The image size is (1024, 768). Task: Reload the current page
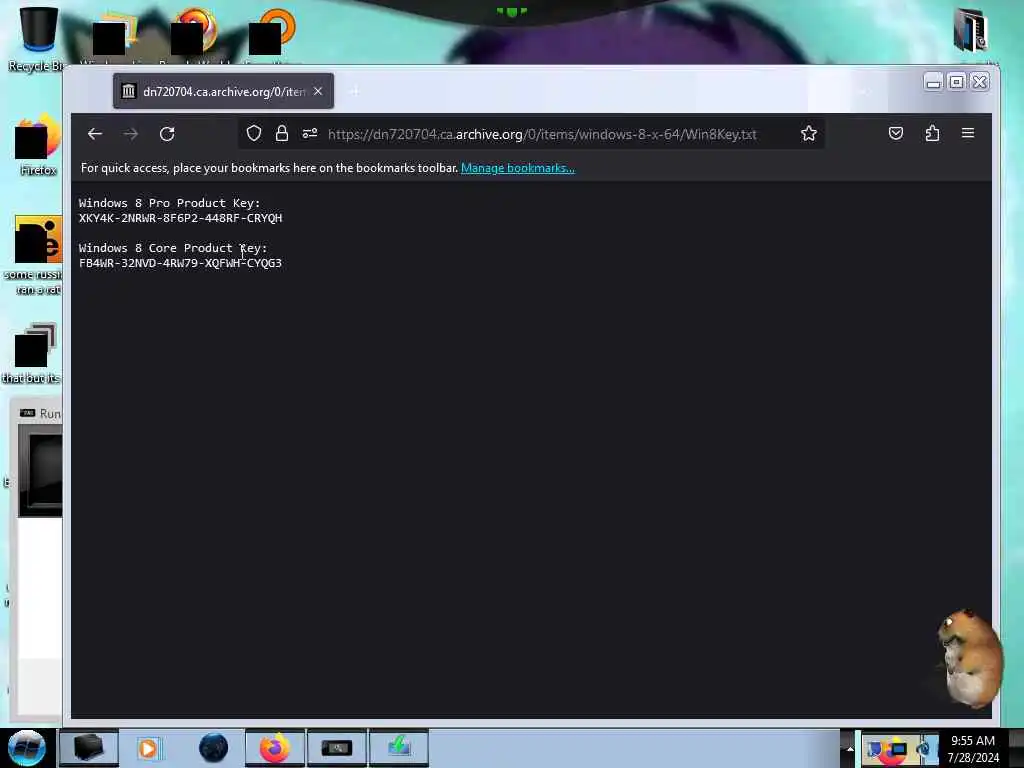coord(167,134)
